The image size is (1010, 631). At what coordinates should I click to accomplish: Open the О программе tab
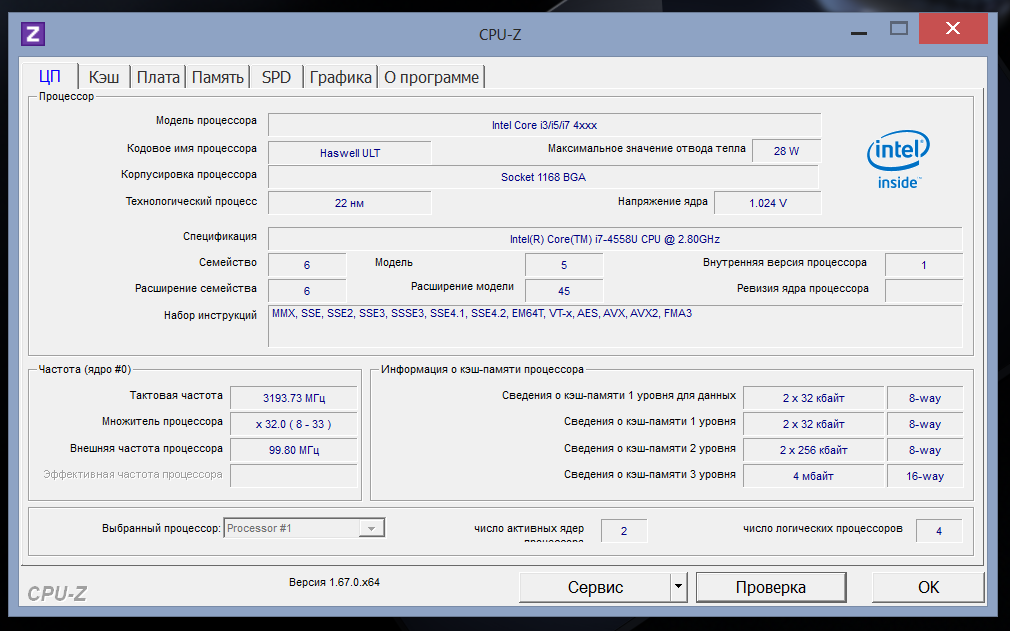point(432,77)
